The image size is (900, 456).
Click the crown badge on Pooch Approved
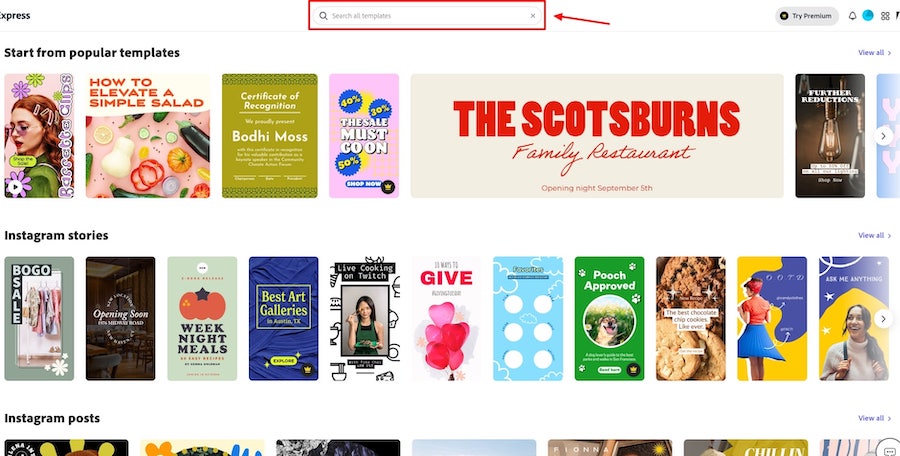tap(634, 369)
